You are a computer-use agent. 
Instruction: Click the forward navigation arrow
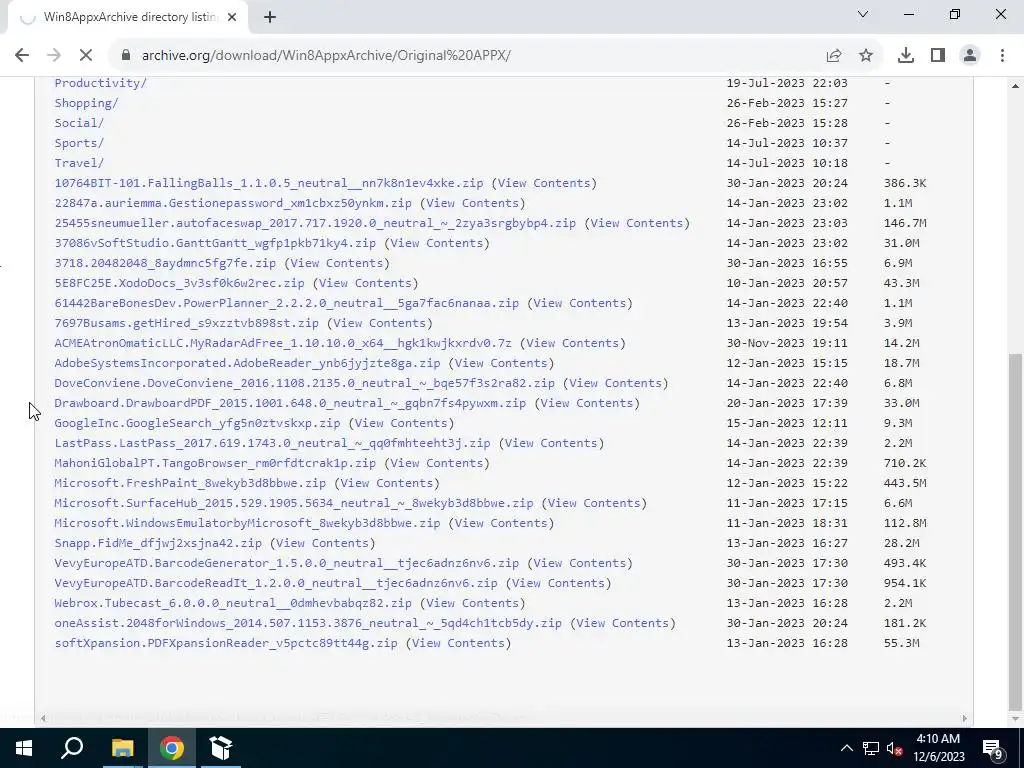click(x=54, y=56)
